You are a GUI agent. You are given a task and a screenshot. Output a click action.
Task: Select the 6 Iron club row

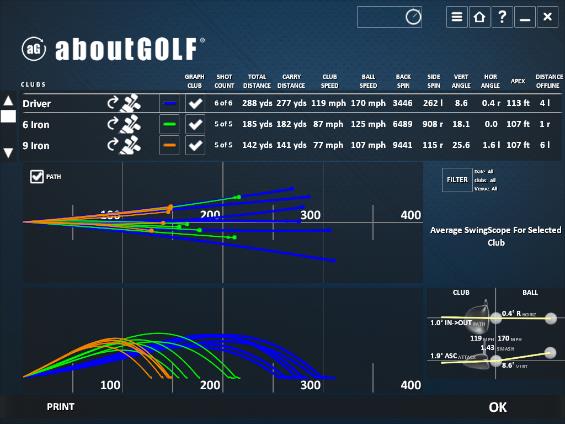point(291,124)
